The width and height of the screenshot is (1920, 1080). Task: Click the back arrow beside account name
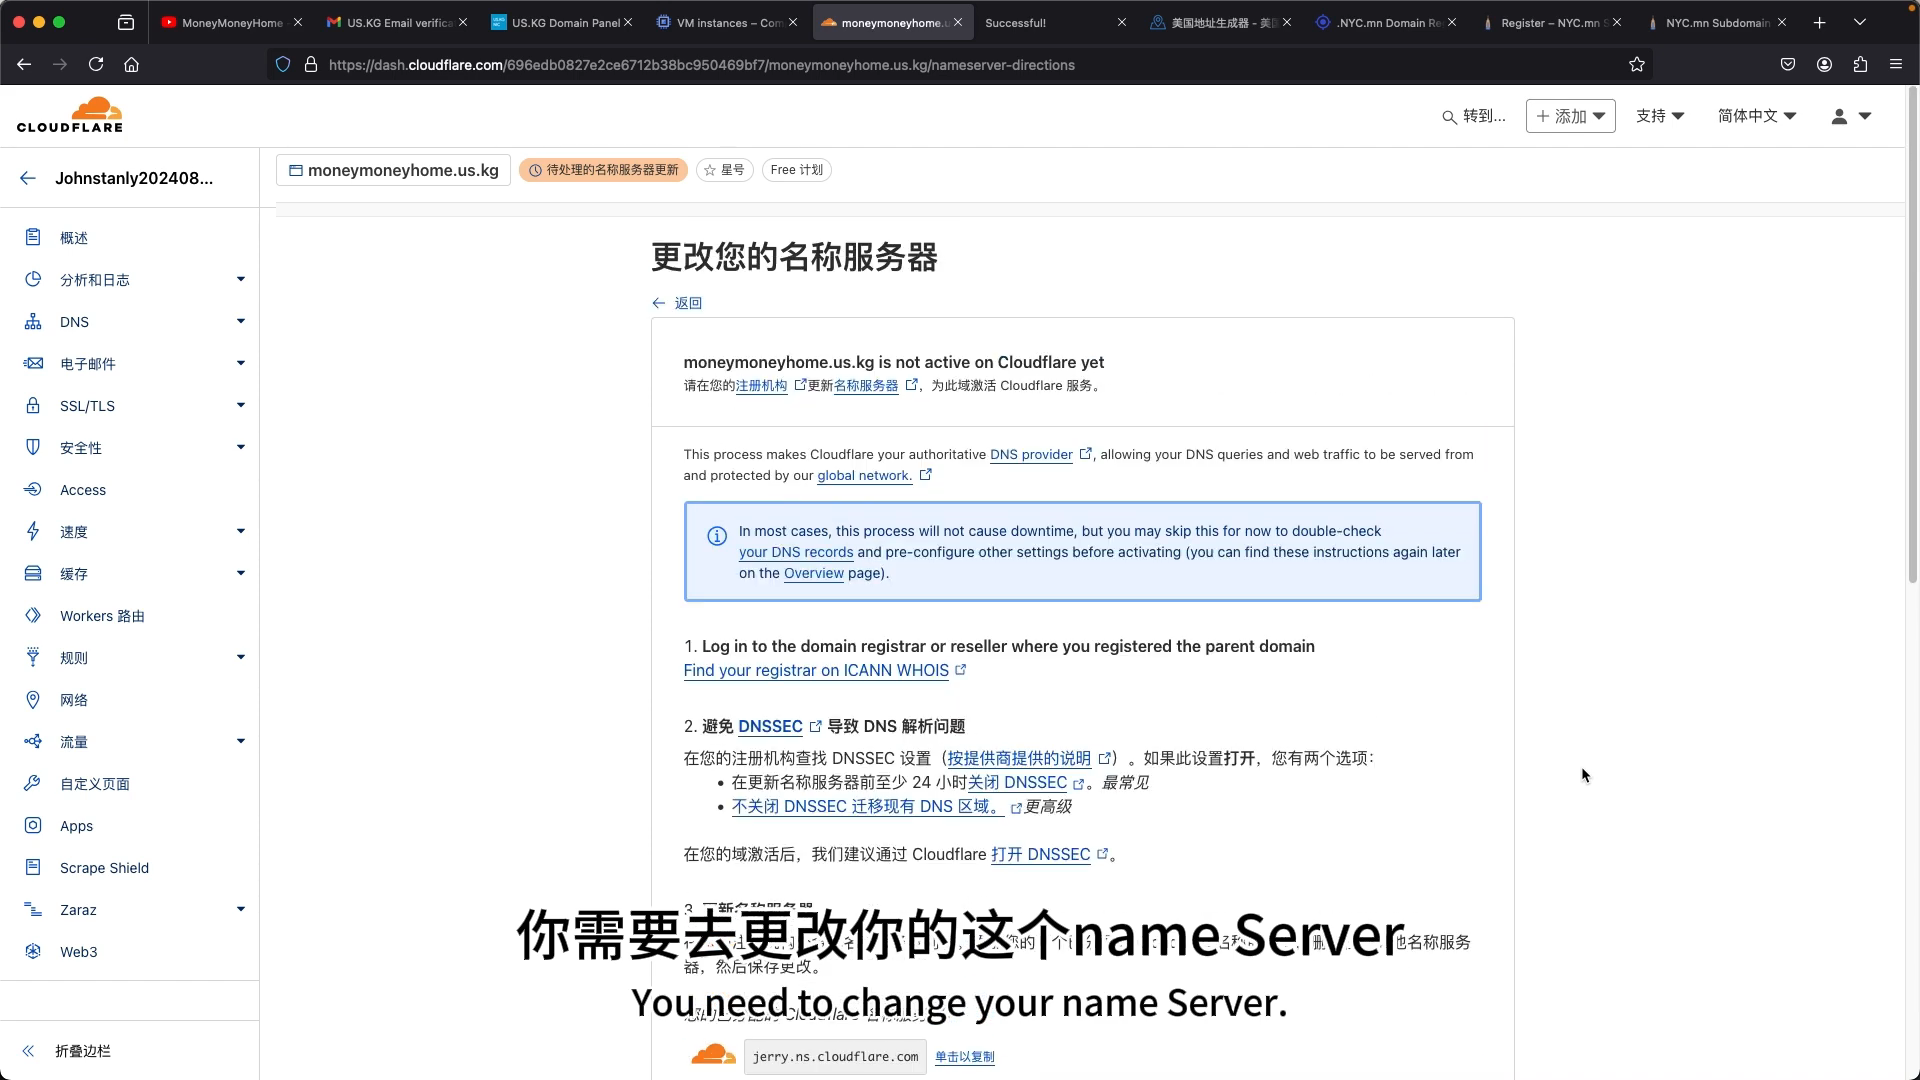click(28, 178)
